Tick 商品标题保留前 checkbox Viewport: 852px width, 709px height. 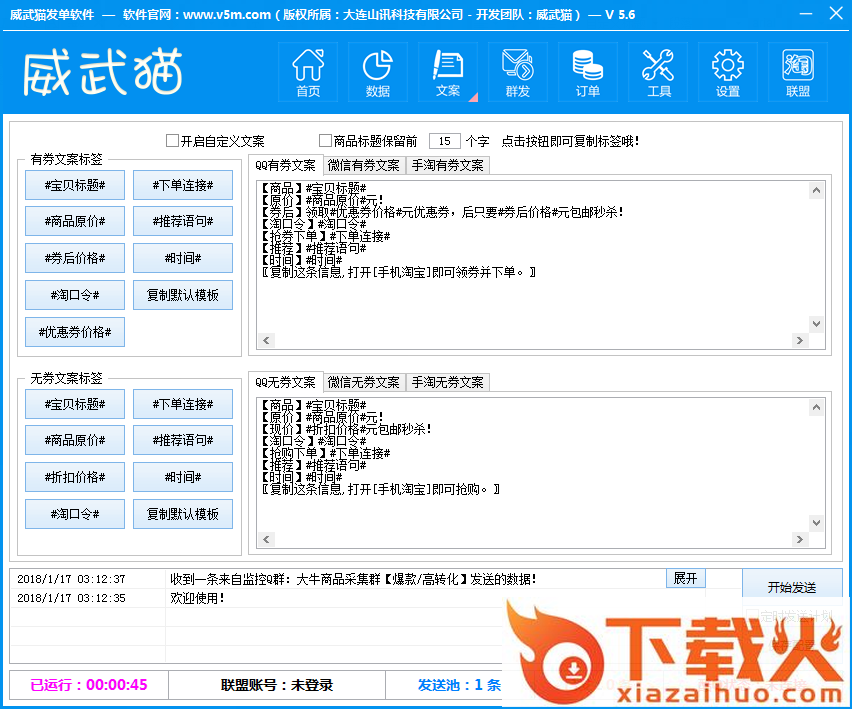[325, 141]
